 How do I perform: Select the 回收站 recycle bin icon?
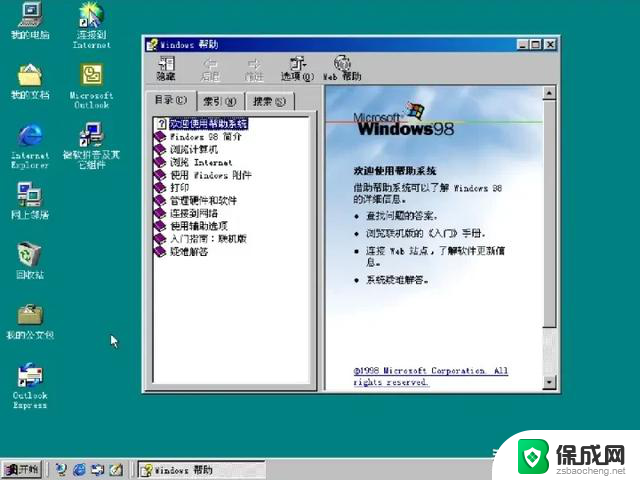[x=30, y=261]
